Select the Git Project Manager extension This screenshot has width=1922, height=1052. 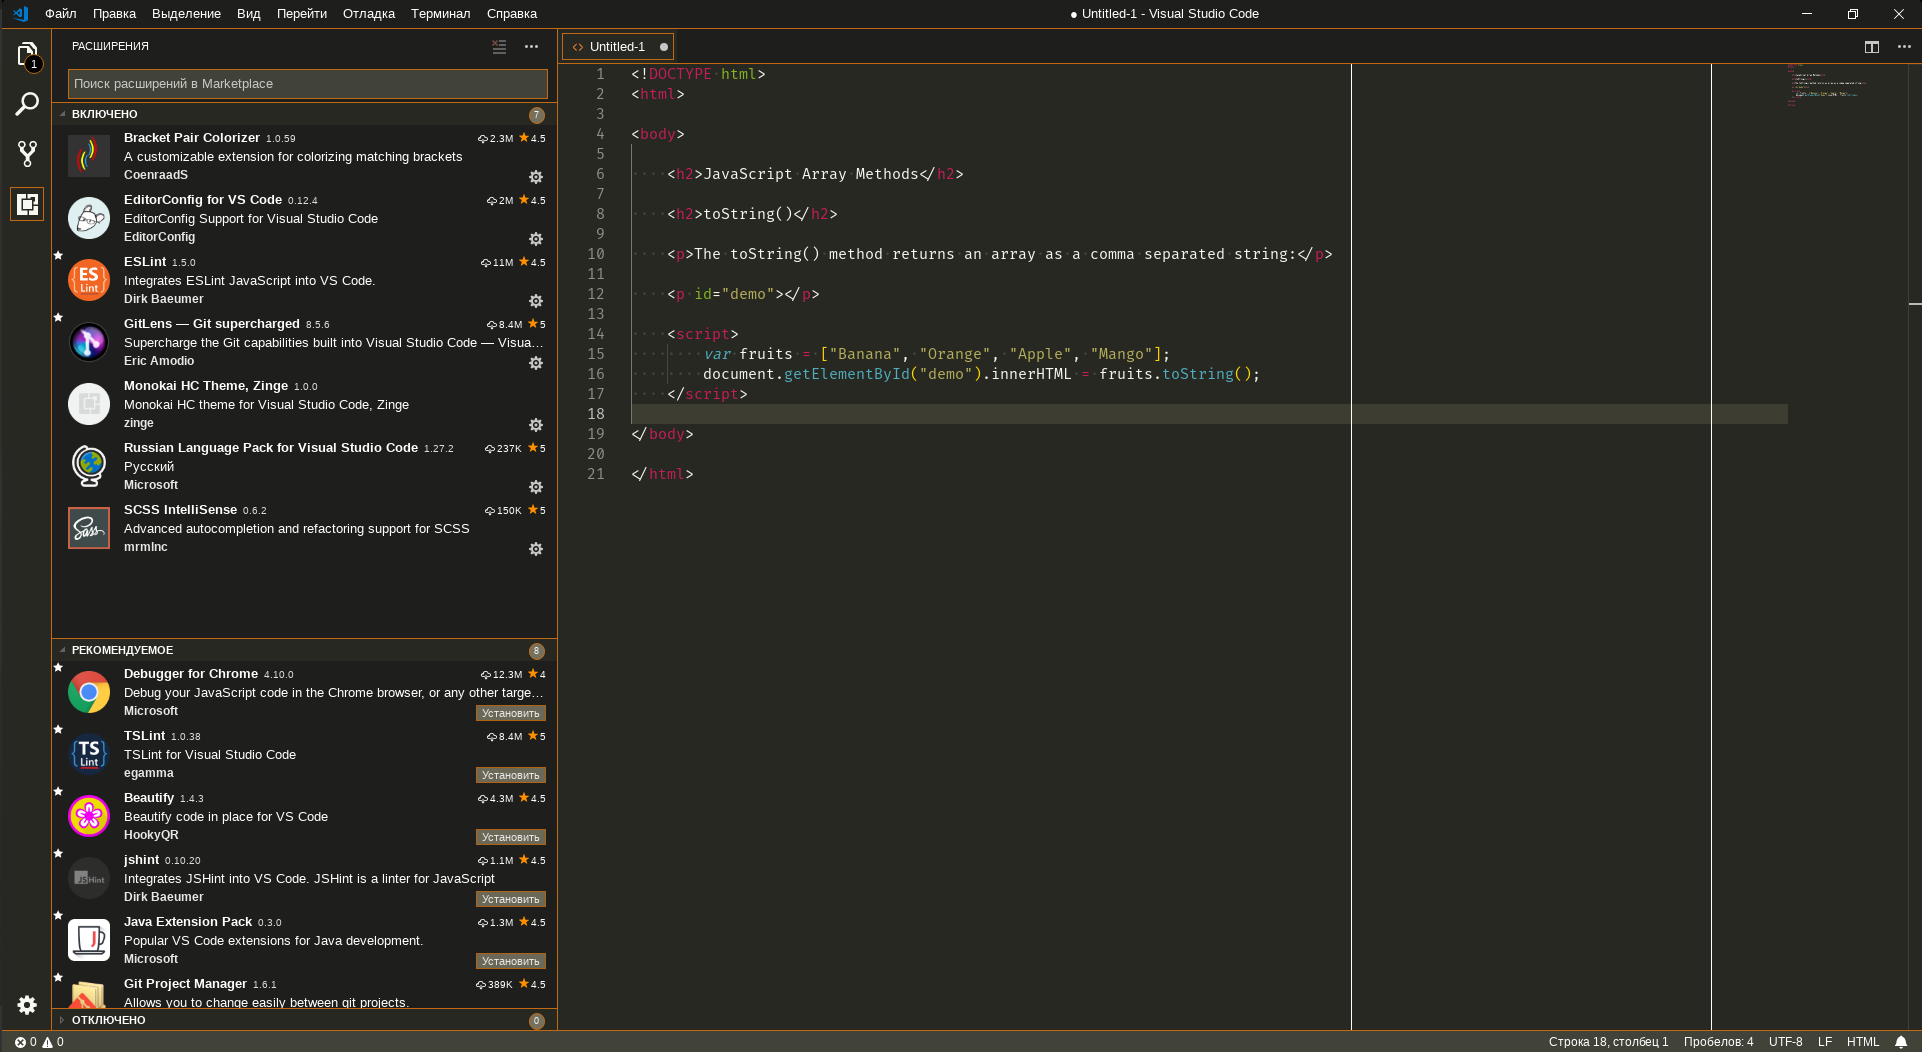(305, 992)
